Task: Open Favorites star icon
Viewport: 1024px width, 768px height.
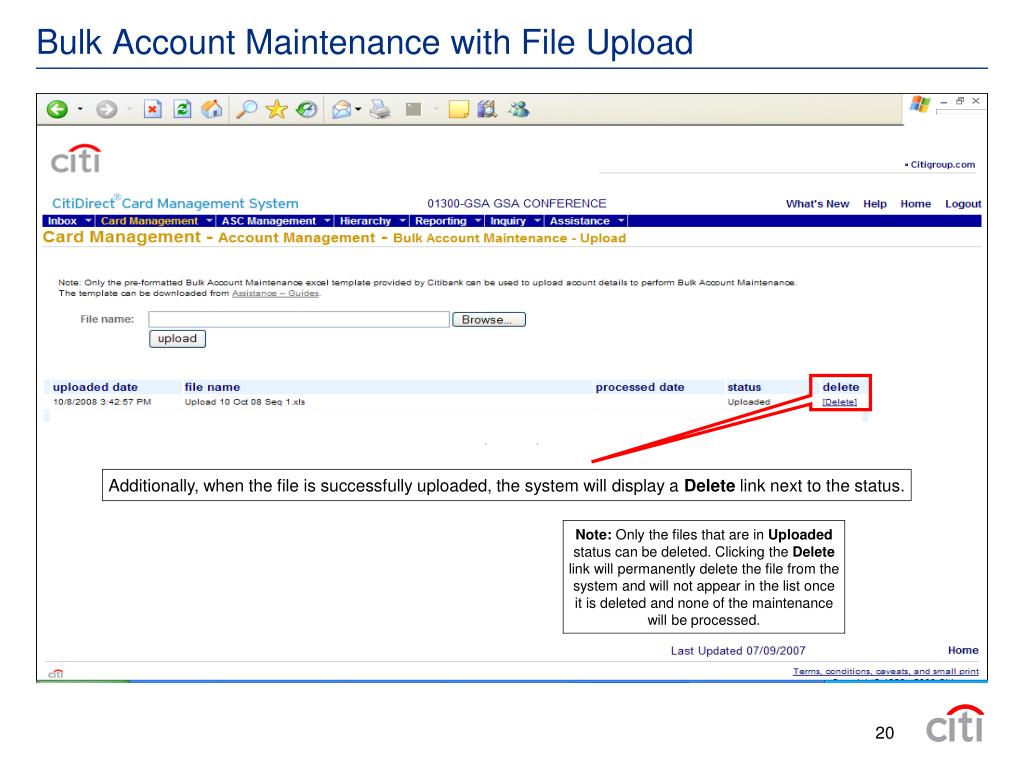Action: coord(277,109)
